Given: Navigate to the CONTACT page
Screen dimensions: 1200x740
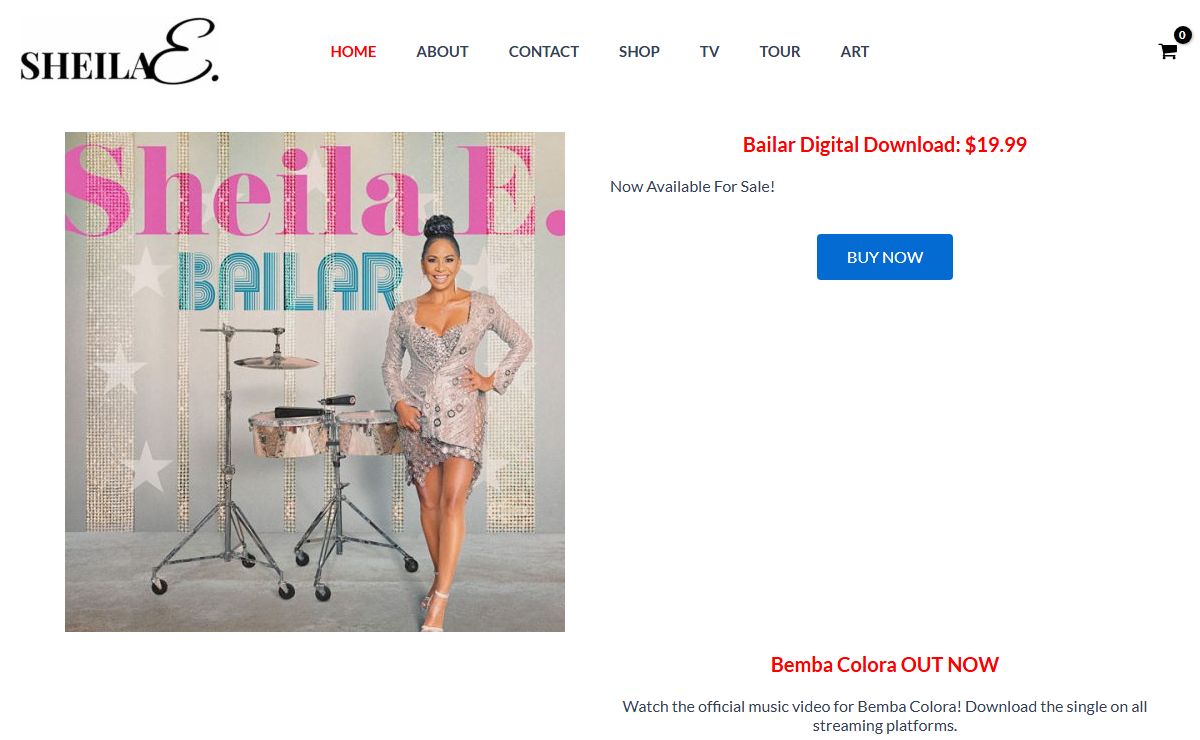Looking at the screenshot, I should pyautogui.click(x=543, y=51).
